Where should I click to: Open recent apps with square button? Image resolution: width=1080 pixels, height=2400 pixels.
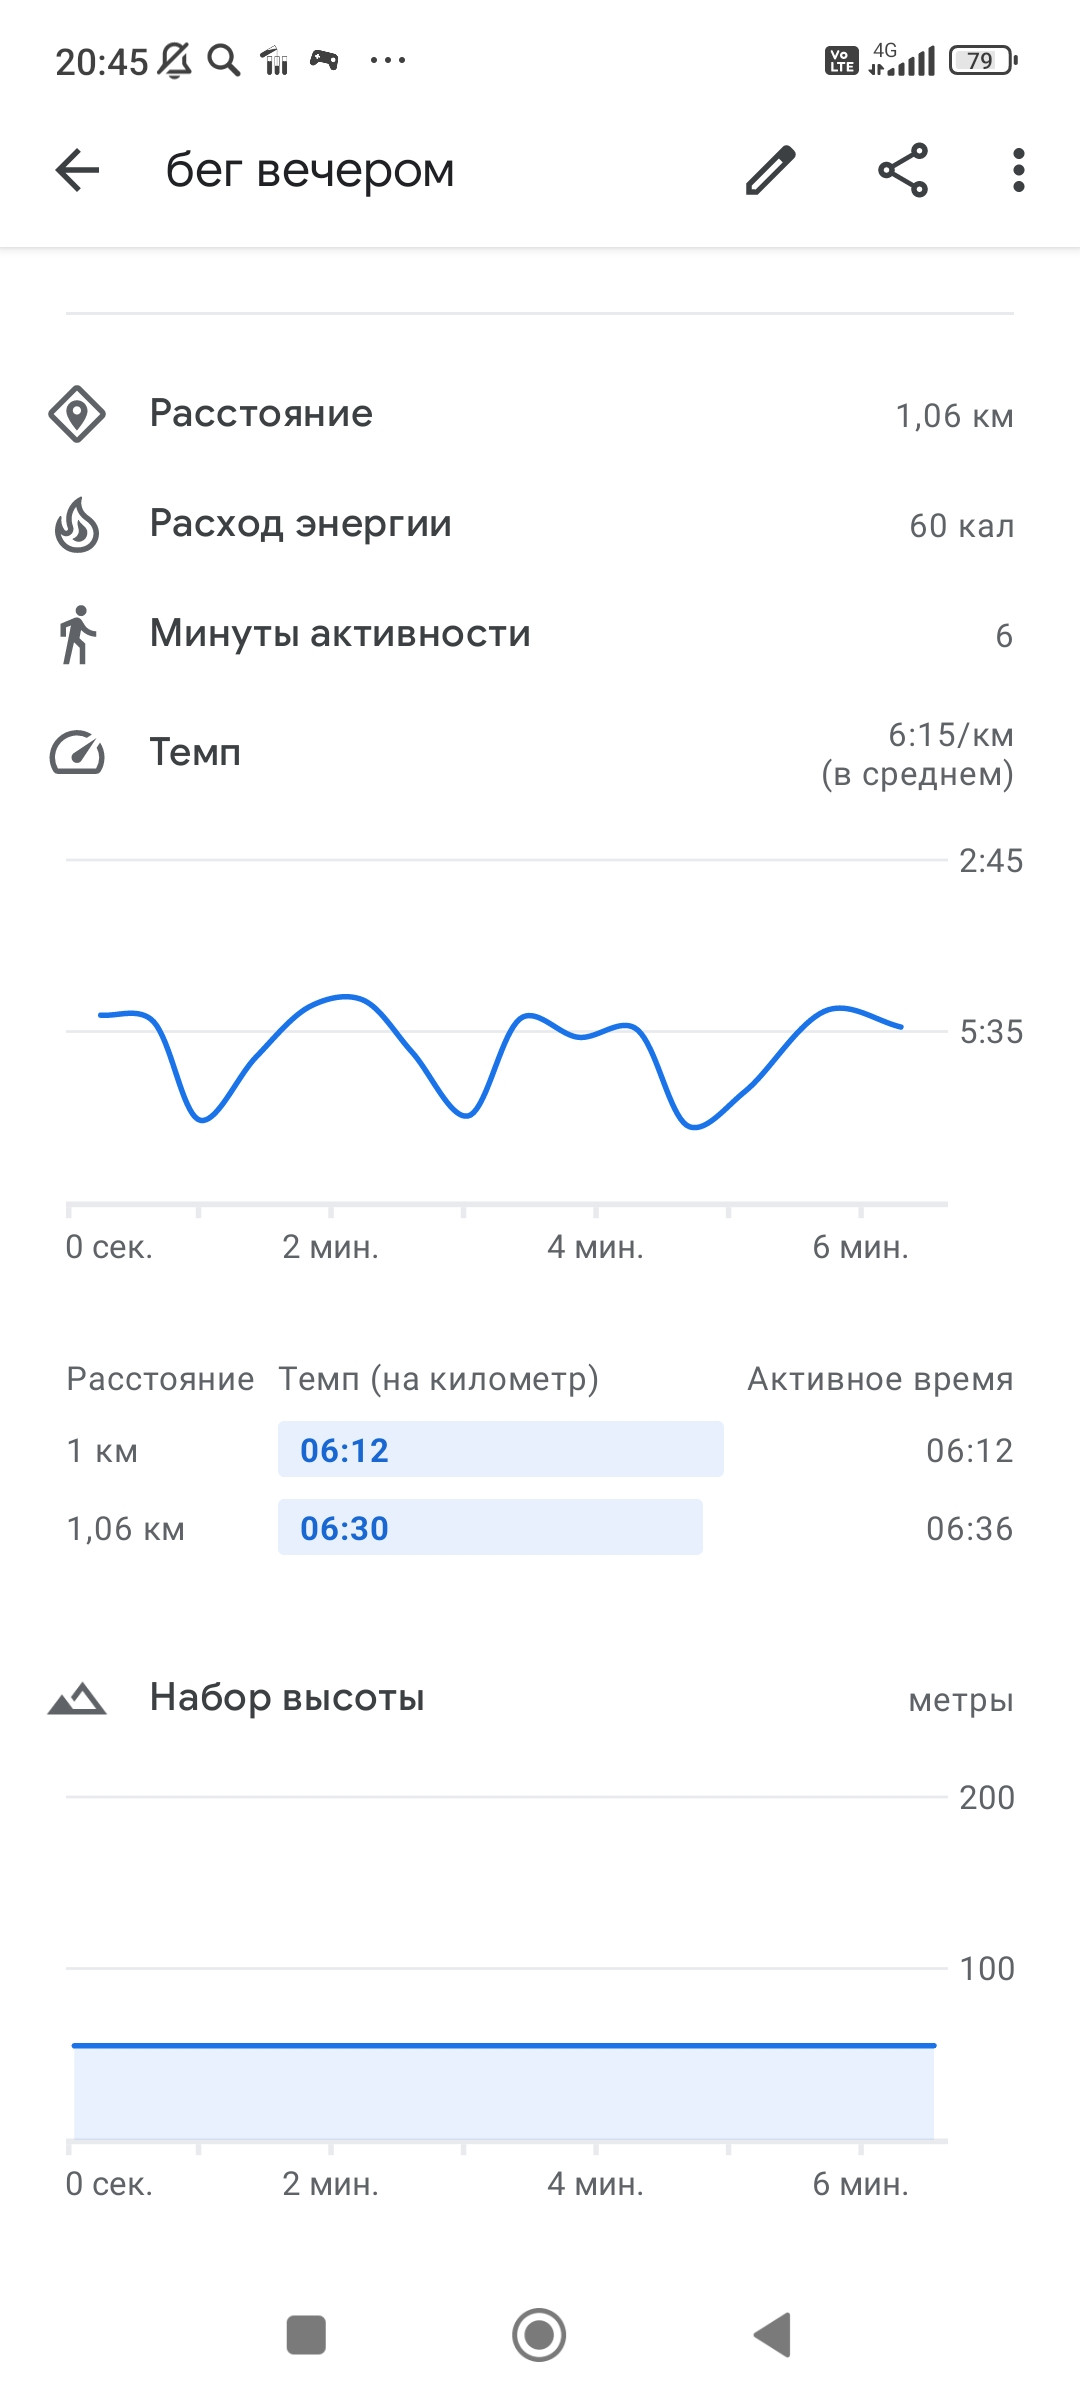tap(306, 2335)
